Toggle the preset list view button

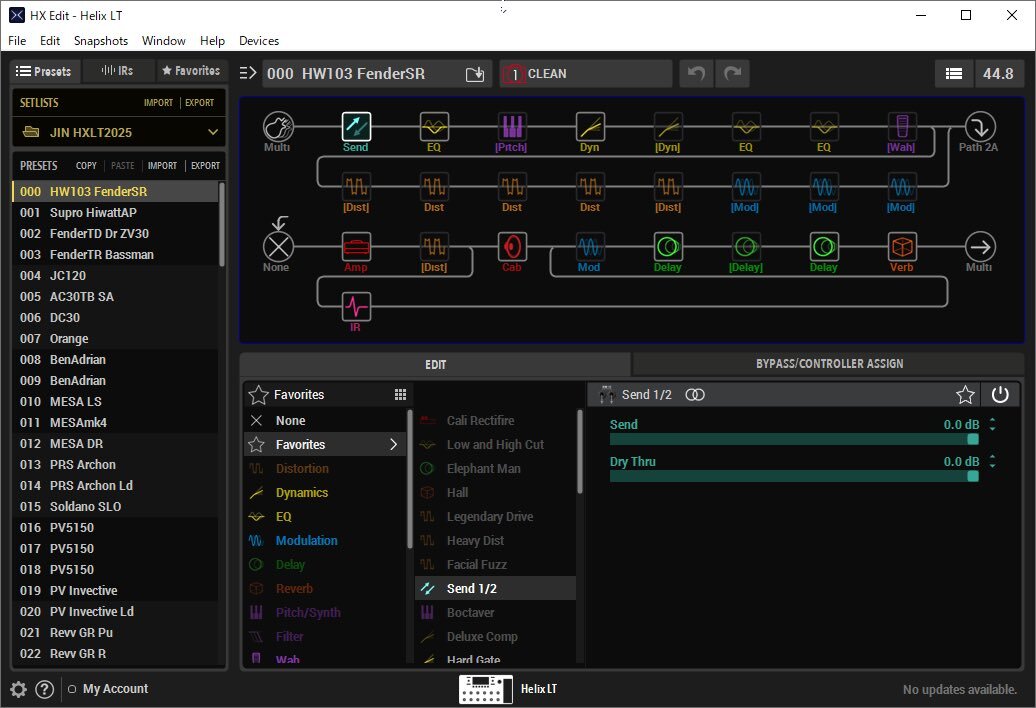954,74
